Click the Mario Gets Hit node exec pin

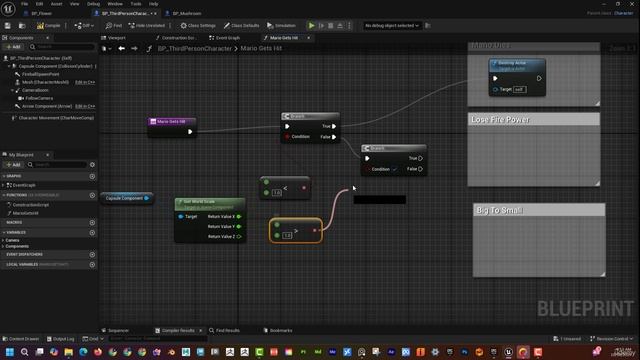pos(190,132)
